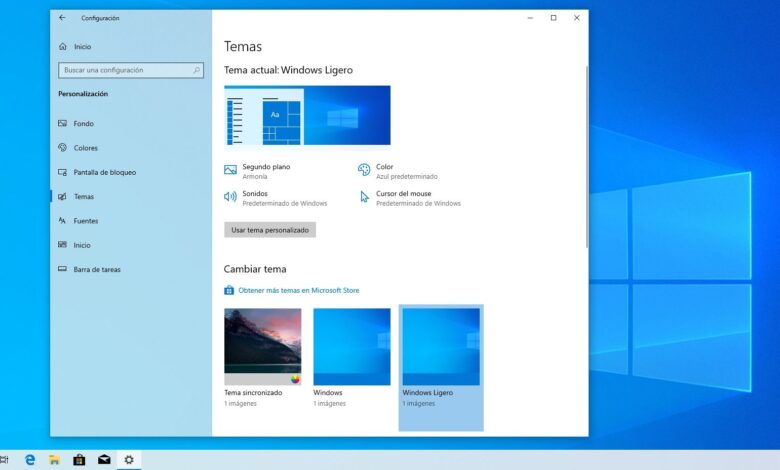This screenshot has height=470, width=780.
Task: Click the Microsoft Store bag icon link
Action: coord(229,290)
